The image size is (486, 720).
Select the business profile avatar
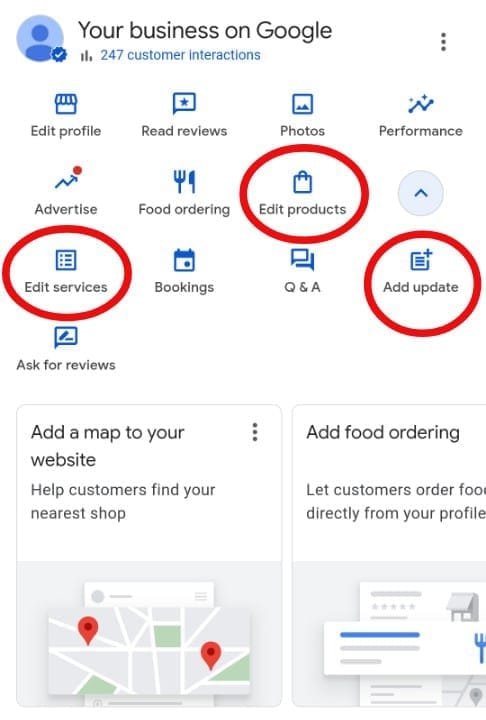[x=40, y=38]
